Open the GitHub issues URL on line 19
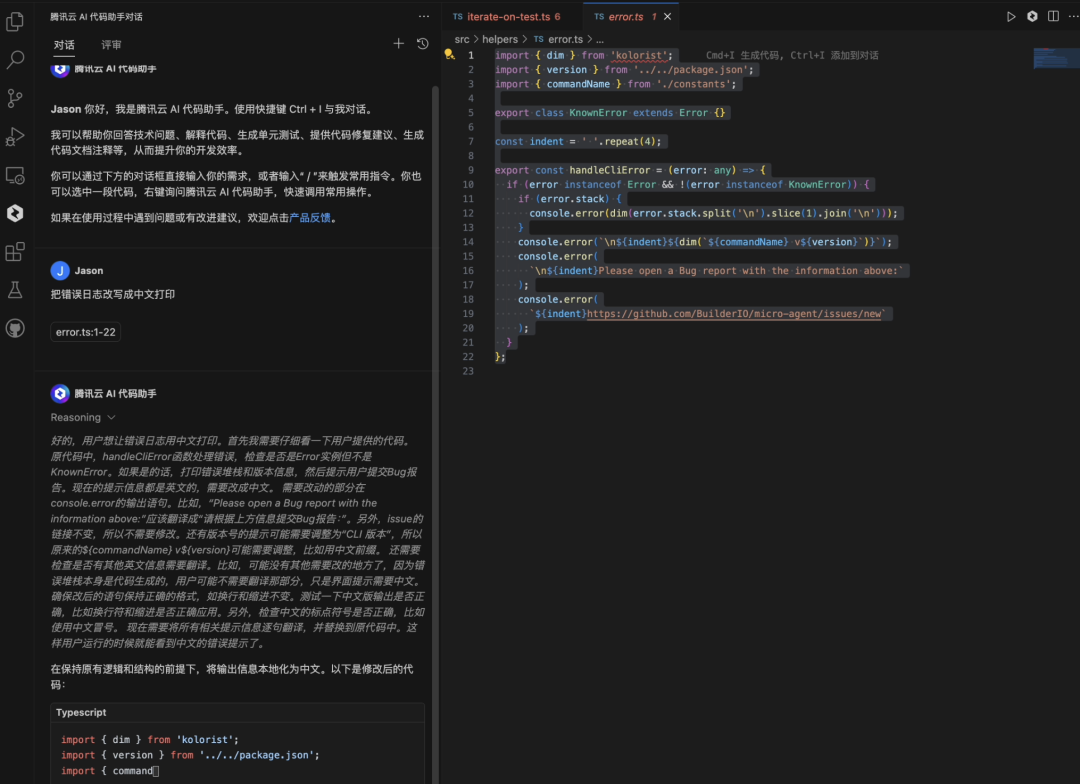The image size is (1080, 784). [734, 313]
